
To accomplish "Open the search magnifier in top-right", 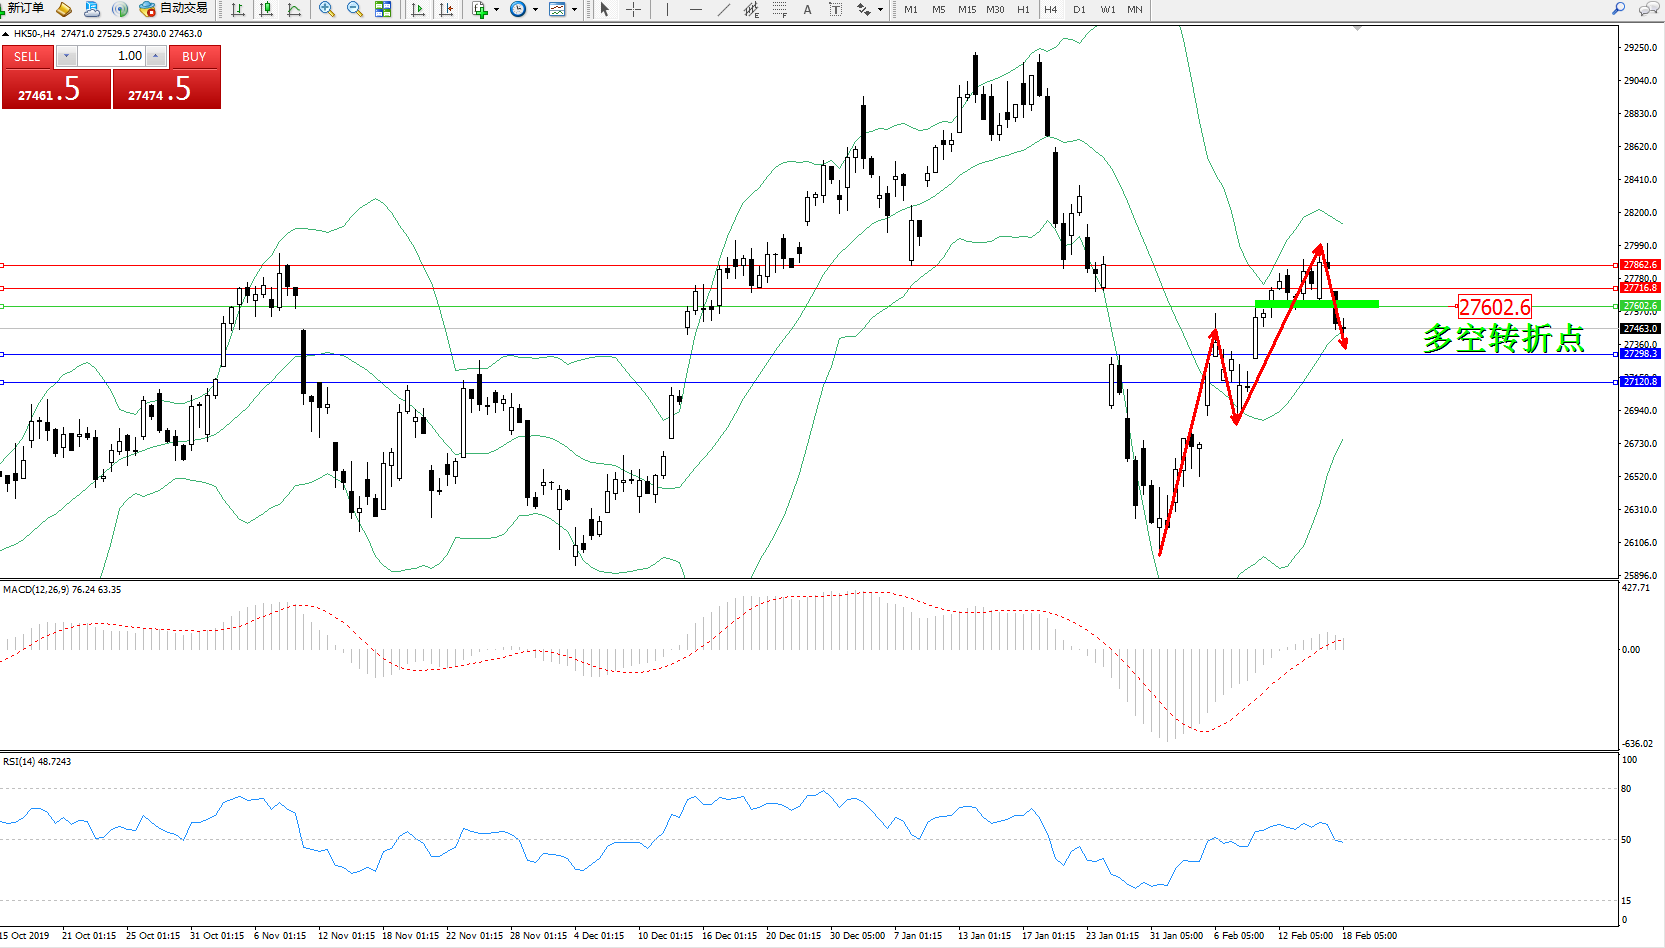I will (1619, 9).
